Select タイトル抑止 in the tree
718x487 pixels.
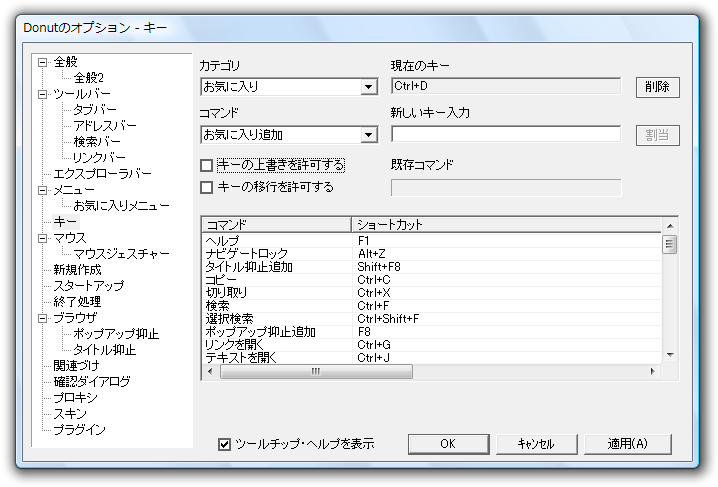click(x=105, y=350)
